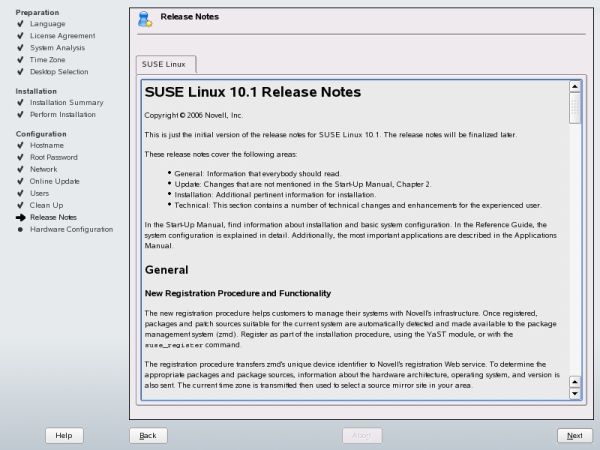Click the checkmark next to Language
600x450 pixels.
(20, 24)
